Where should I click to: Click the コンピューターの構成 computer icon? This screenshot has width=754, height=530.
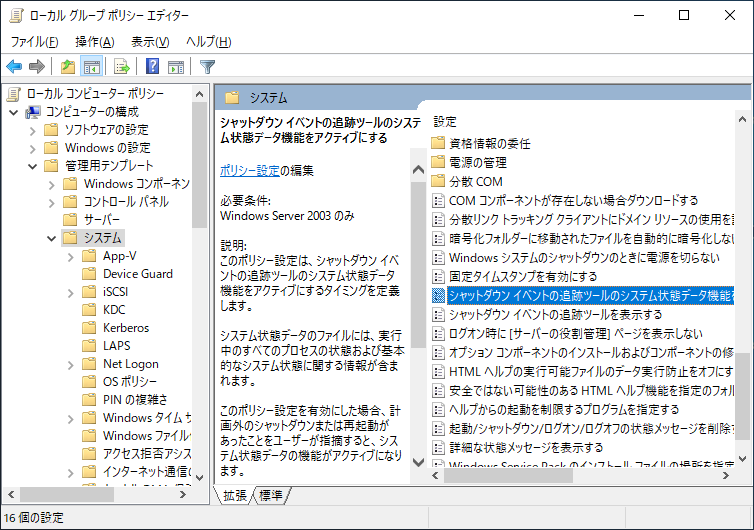click(33, 112)
